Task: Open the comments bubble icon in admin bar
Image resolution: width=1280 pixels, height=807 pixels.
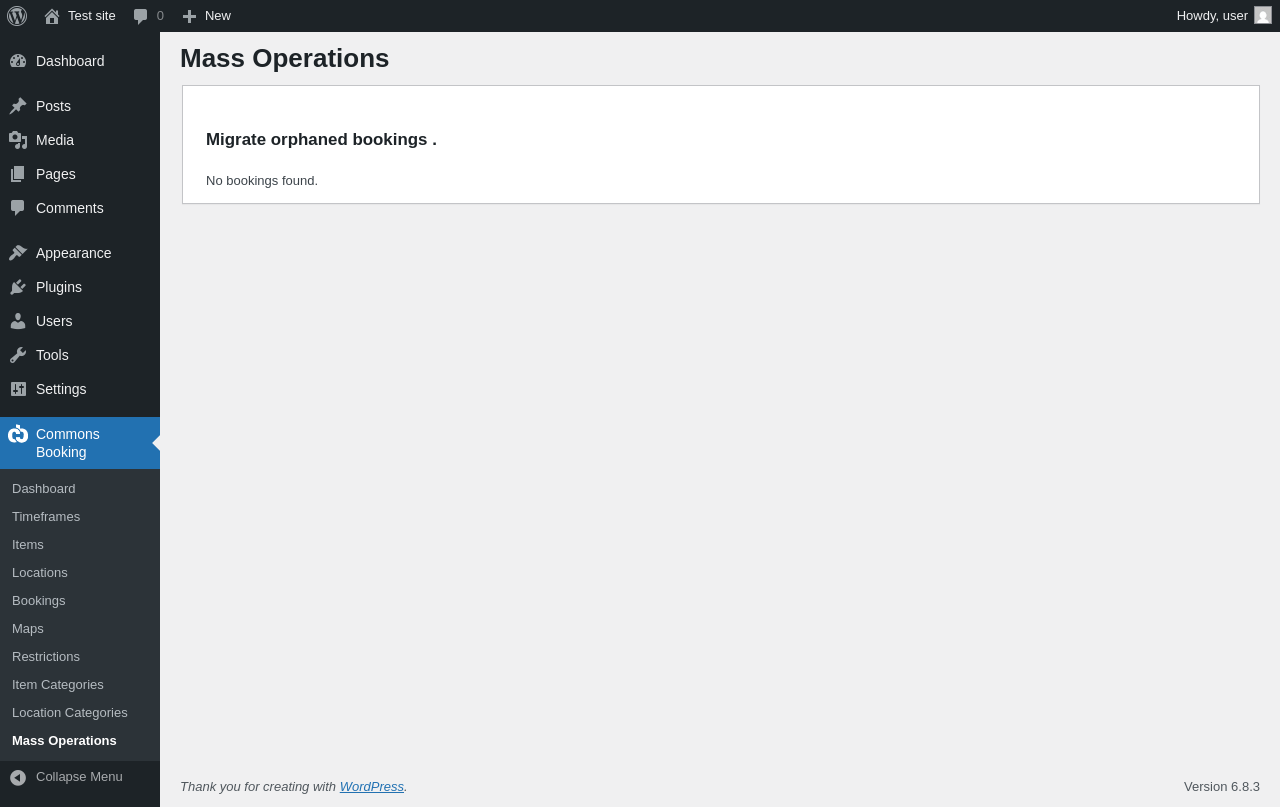Action: pyautogui.click(x=141, y=16)
